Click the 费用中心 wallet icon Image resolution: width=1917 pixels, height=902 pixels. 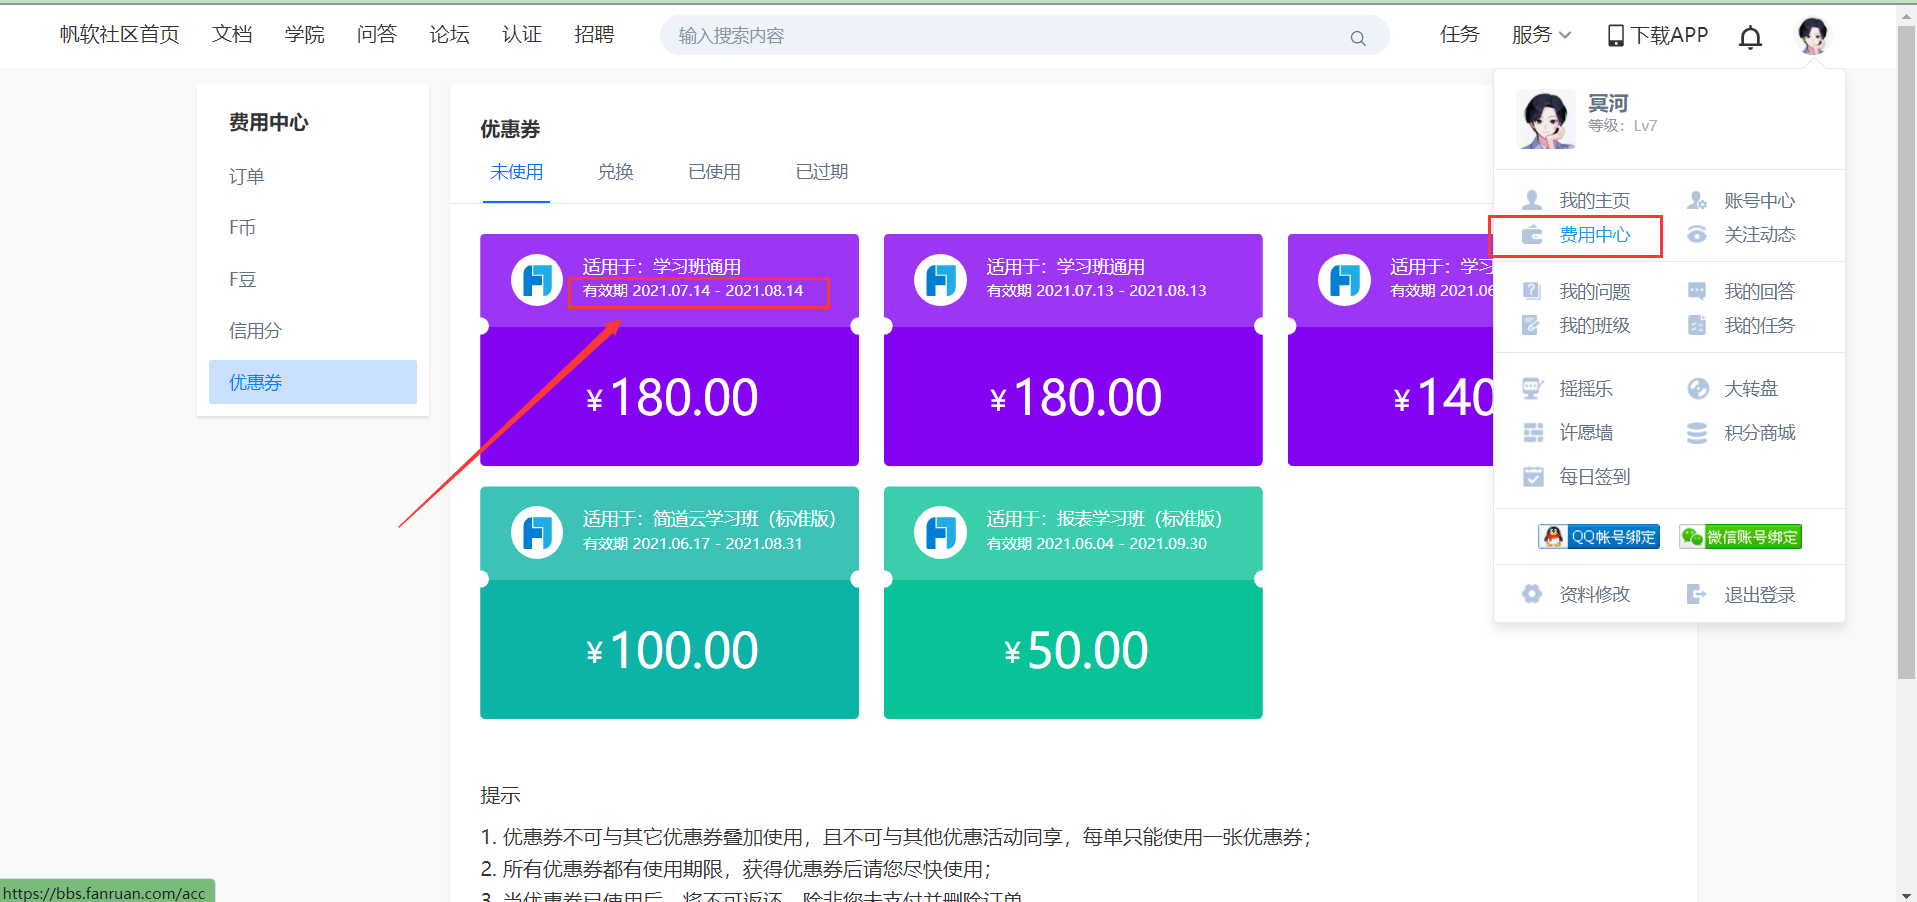coord(1532,235)
